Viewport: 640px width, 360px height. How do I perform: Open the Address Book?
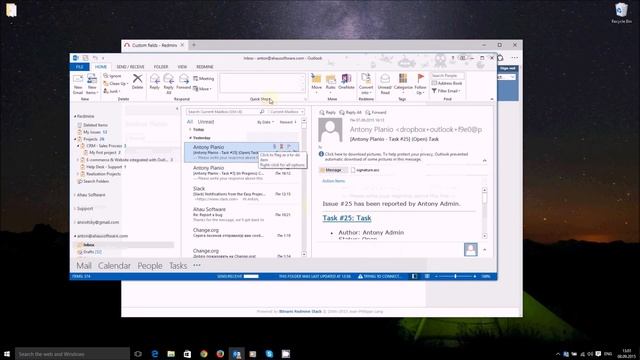tap(447, 83)
